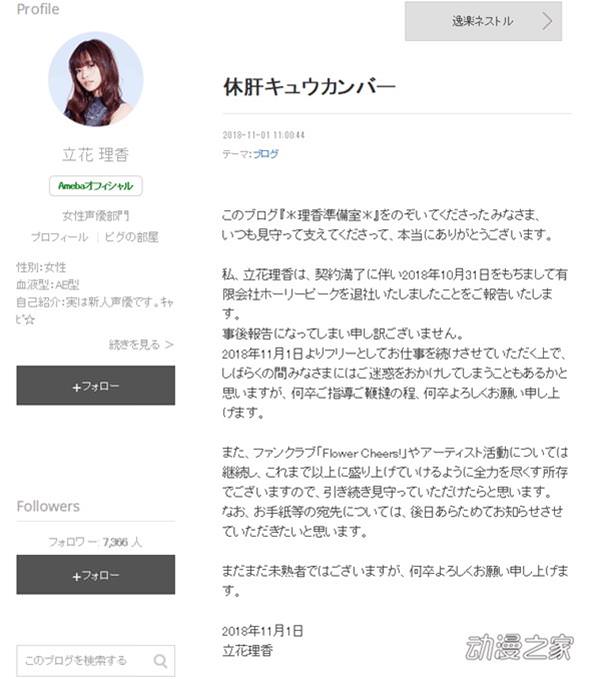Click the 女性声優部門 category link
This screenshot has height=679, width=600.
(x=96, y=216)
